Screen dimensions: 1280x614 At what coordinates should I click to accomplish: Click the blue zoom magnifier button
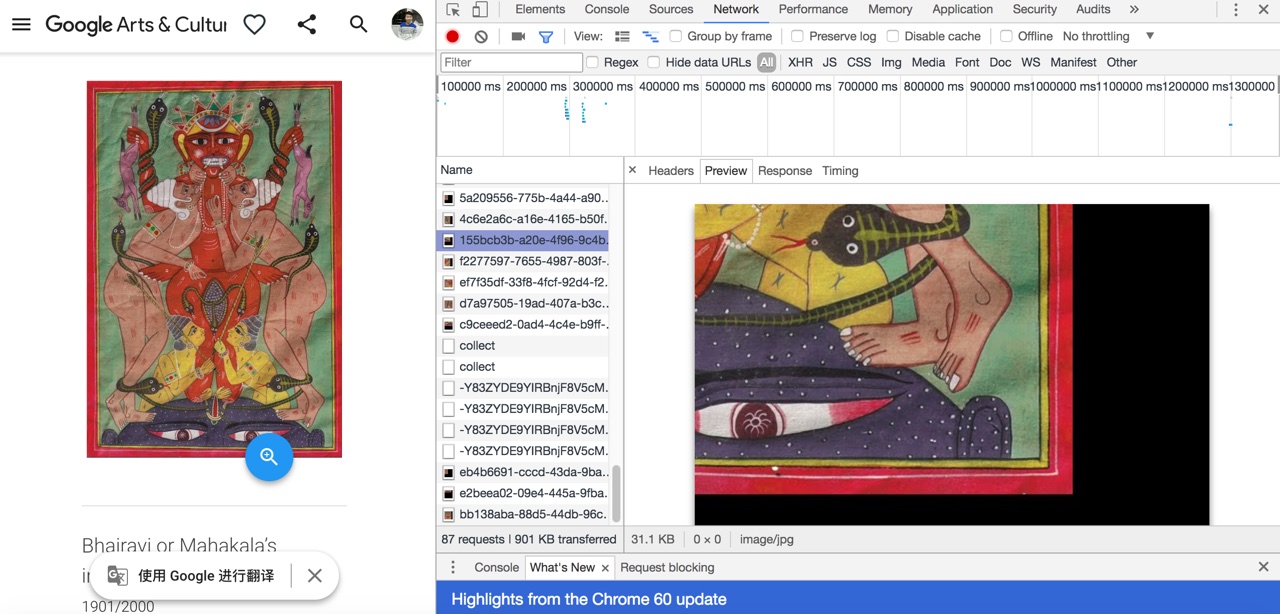click(269, 457)
